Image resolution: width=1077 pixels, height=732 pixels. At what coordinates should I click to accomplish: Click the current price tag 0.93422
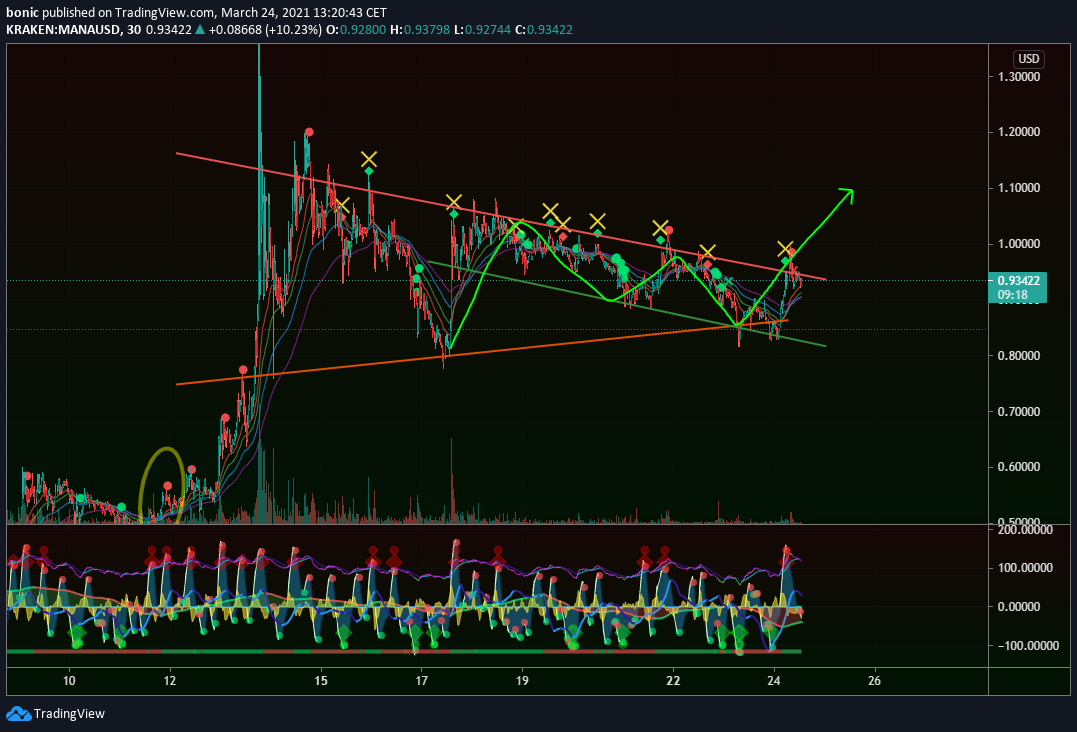(1018, 280)
